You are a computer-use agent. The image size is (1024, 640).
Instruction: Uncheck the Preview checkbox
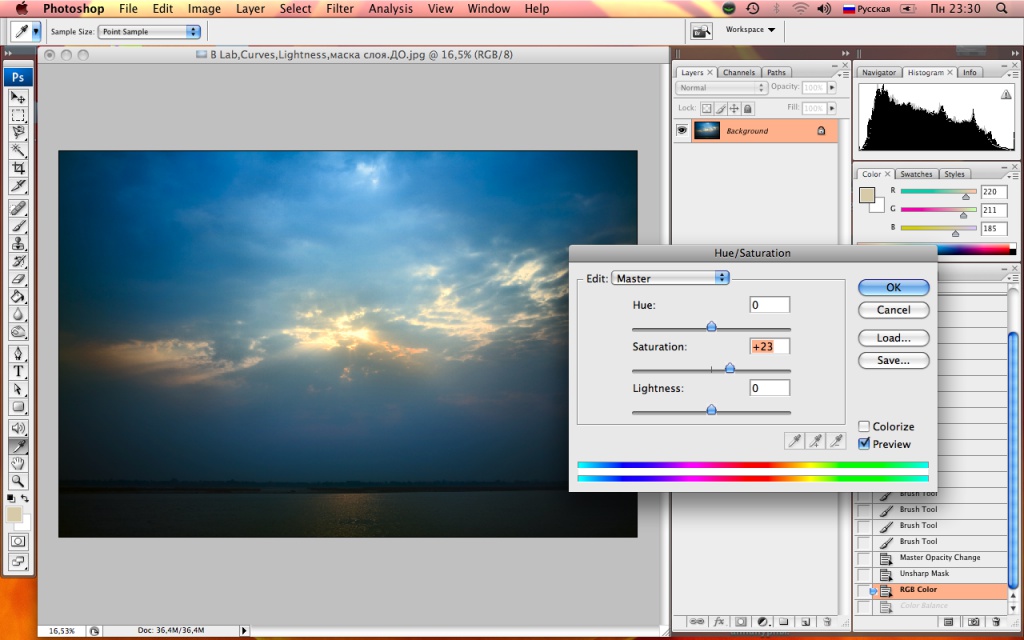864,444
